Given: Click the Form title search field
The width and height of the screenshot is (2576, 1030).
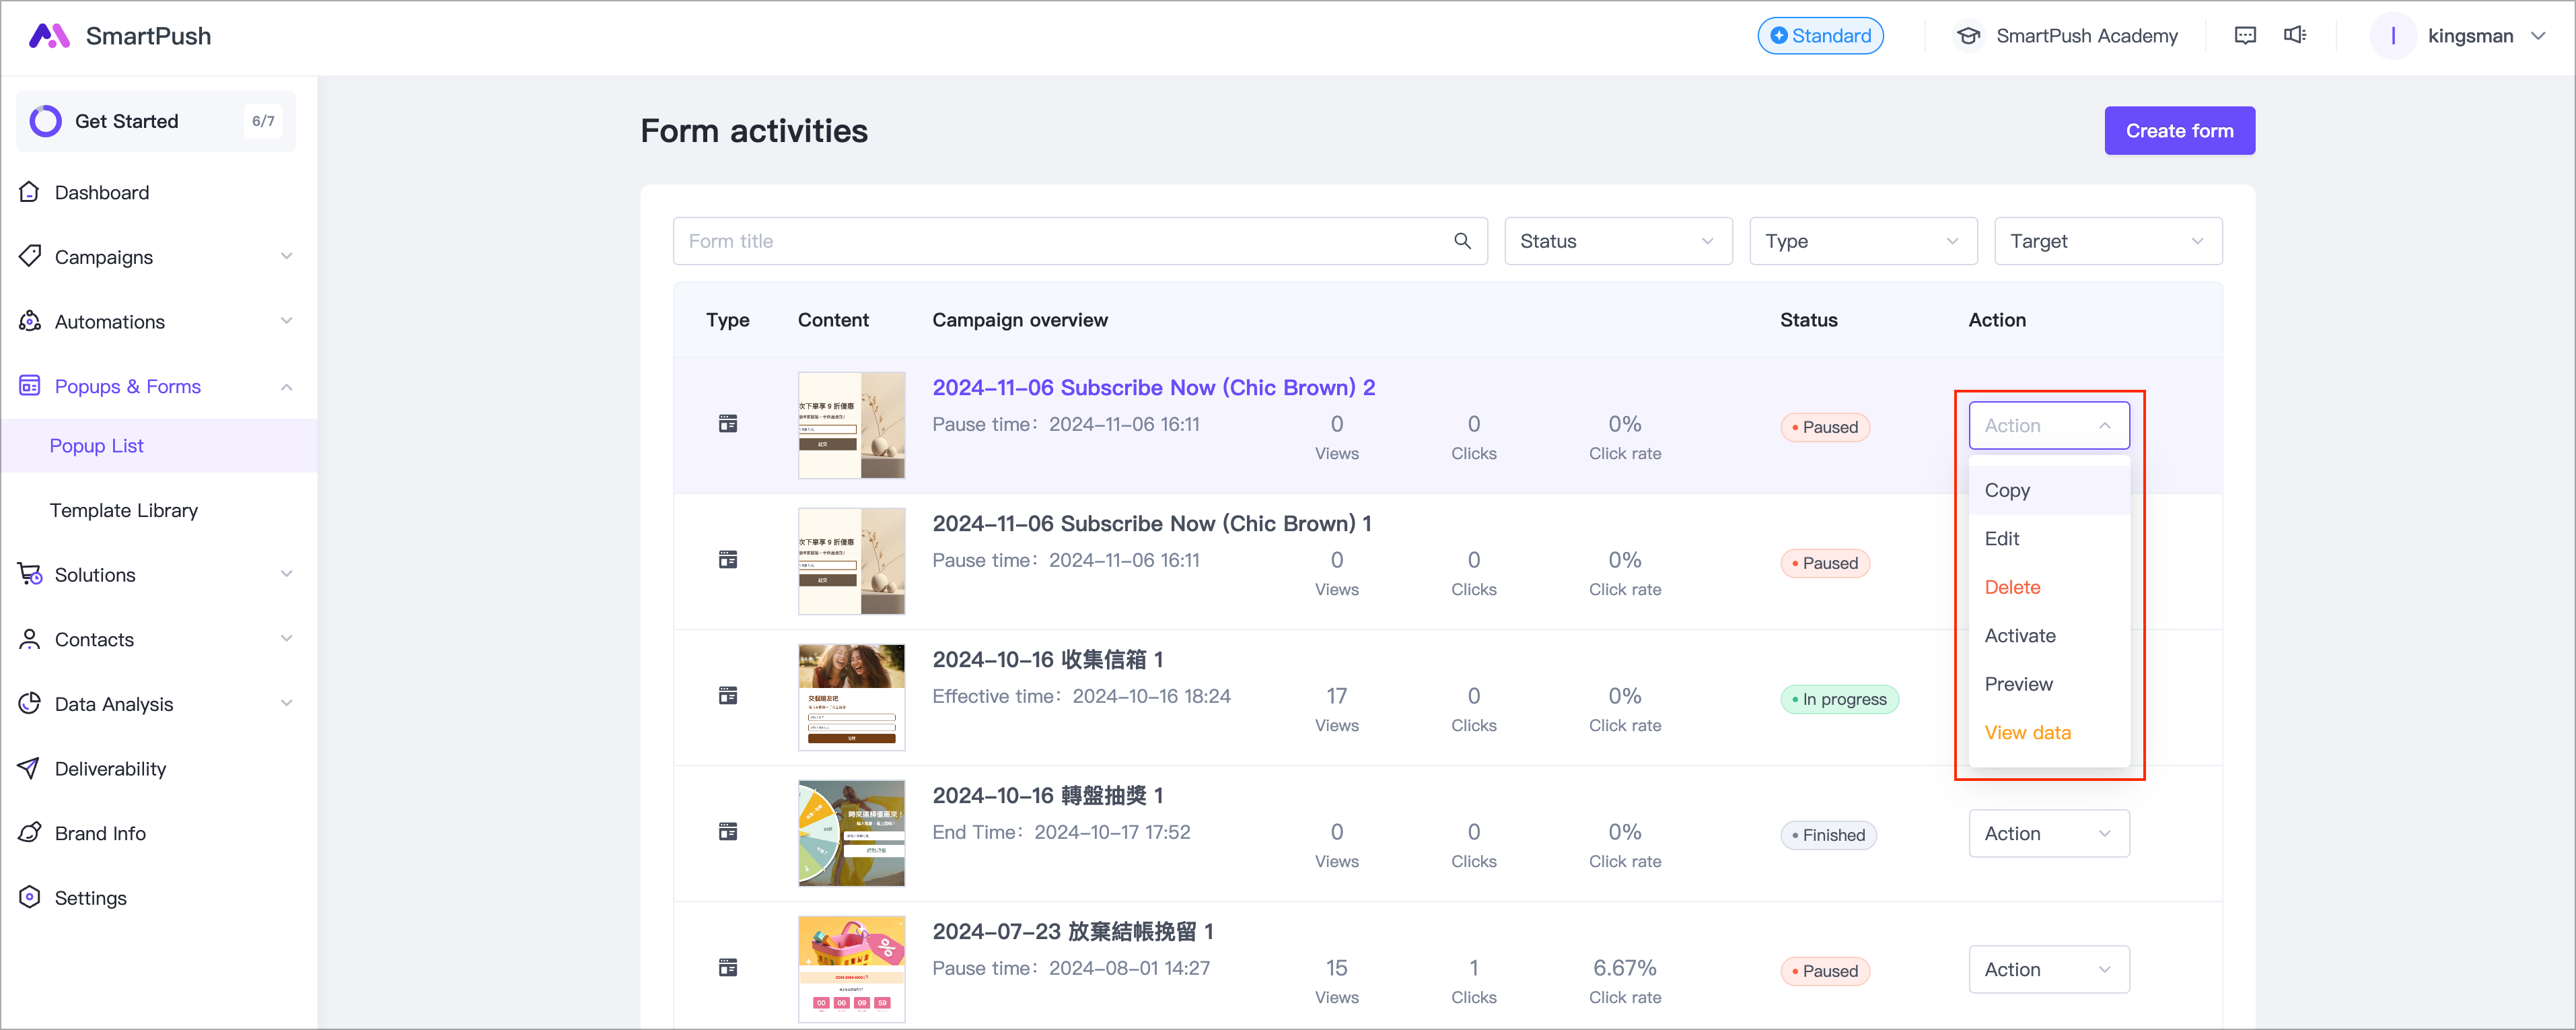Looking at the screenshot, I should click(x=1060, y=241).
